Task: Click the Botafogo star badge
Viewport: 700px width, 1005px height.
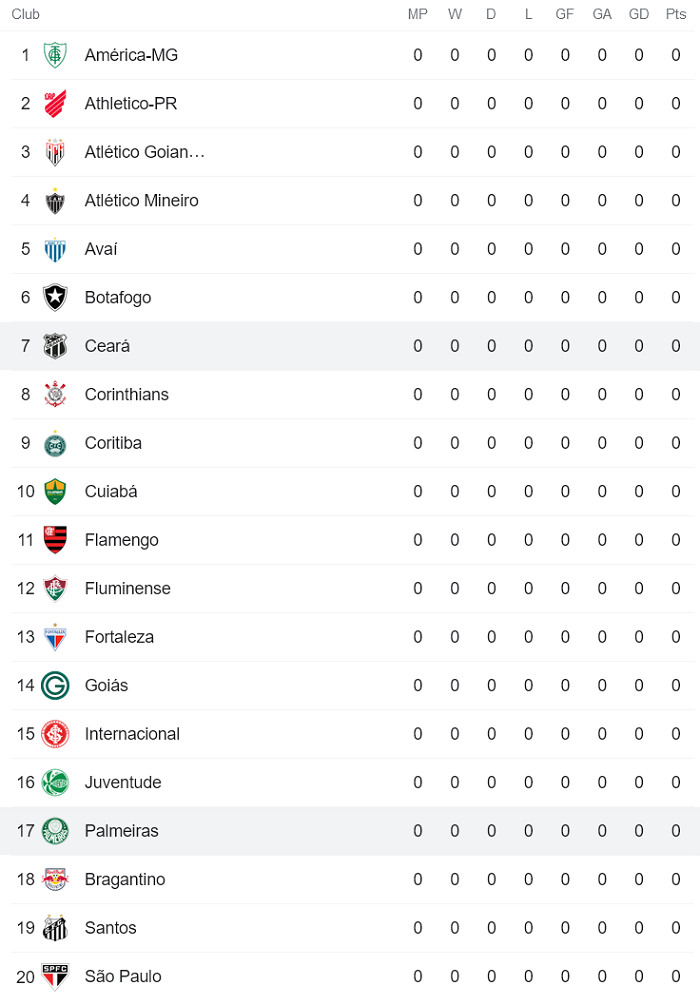Action: pos(55,297)
